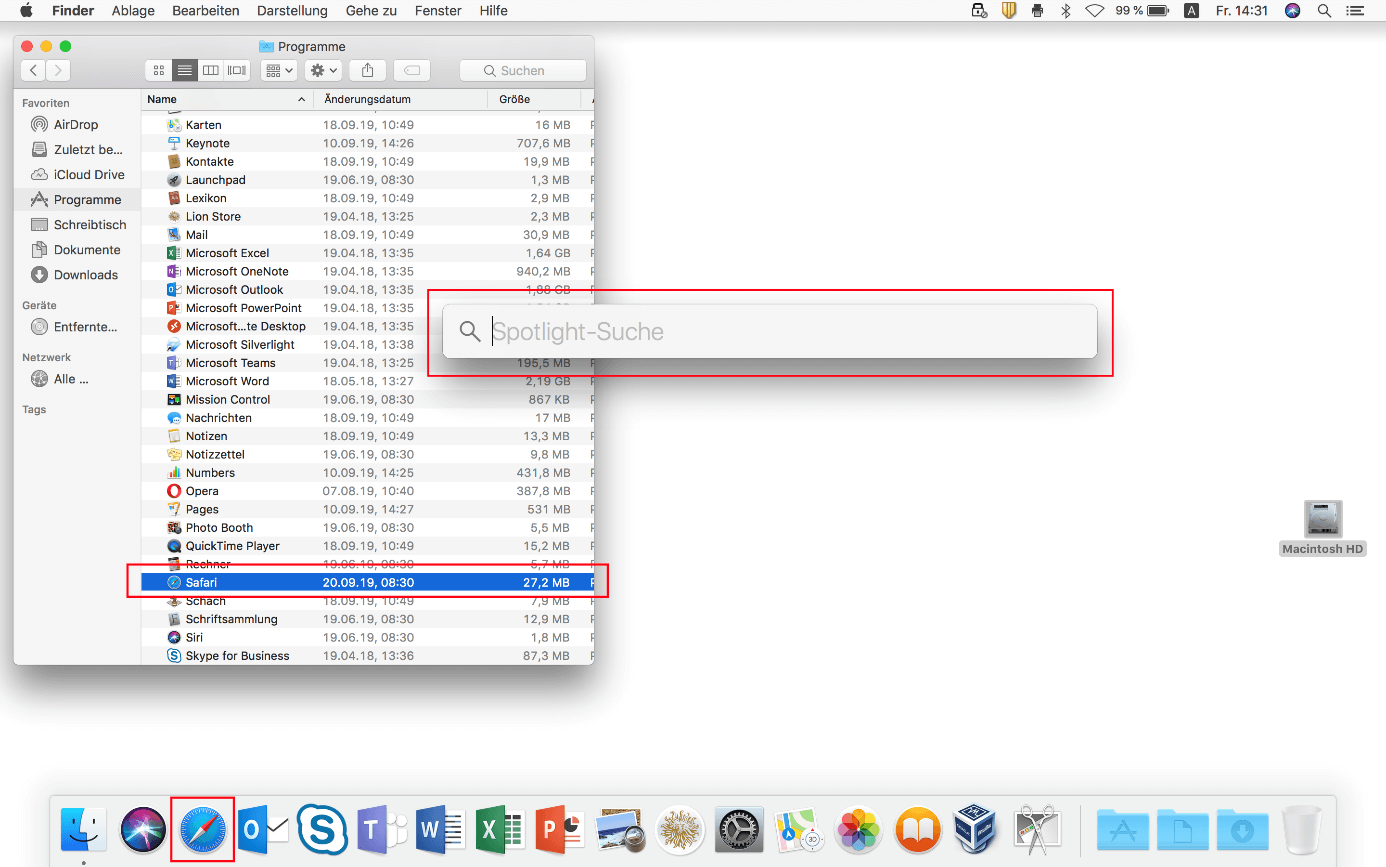Open the Fenster menu
This screenshot has width=1386, height=867.
438,11
